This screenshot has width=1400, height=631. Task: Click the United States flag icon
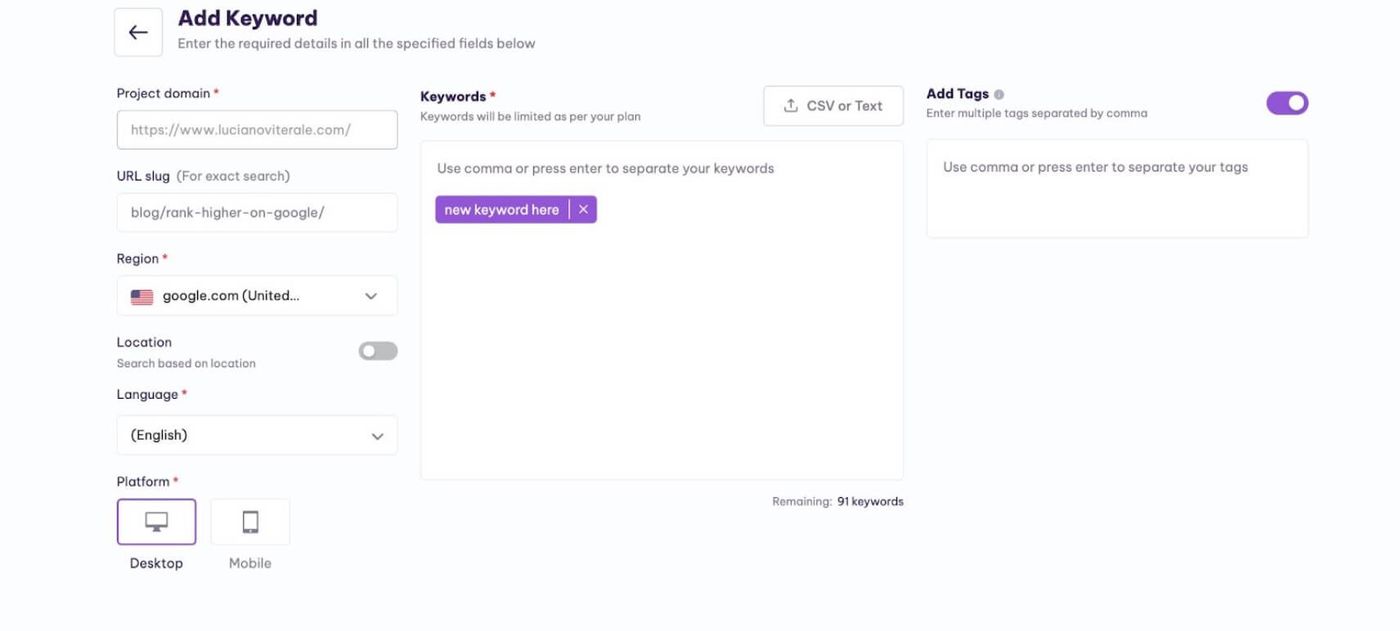[142, 297]
